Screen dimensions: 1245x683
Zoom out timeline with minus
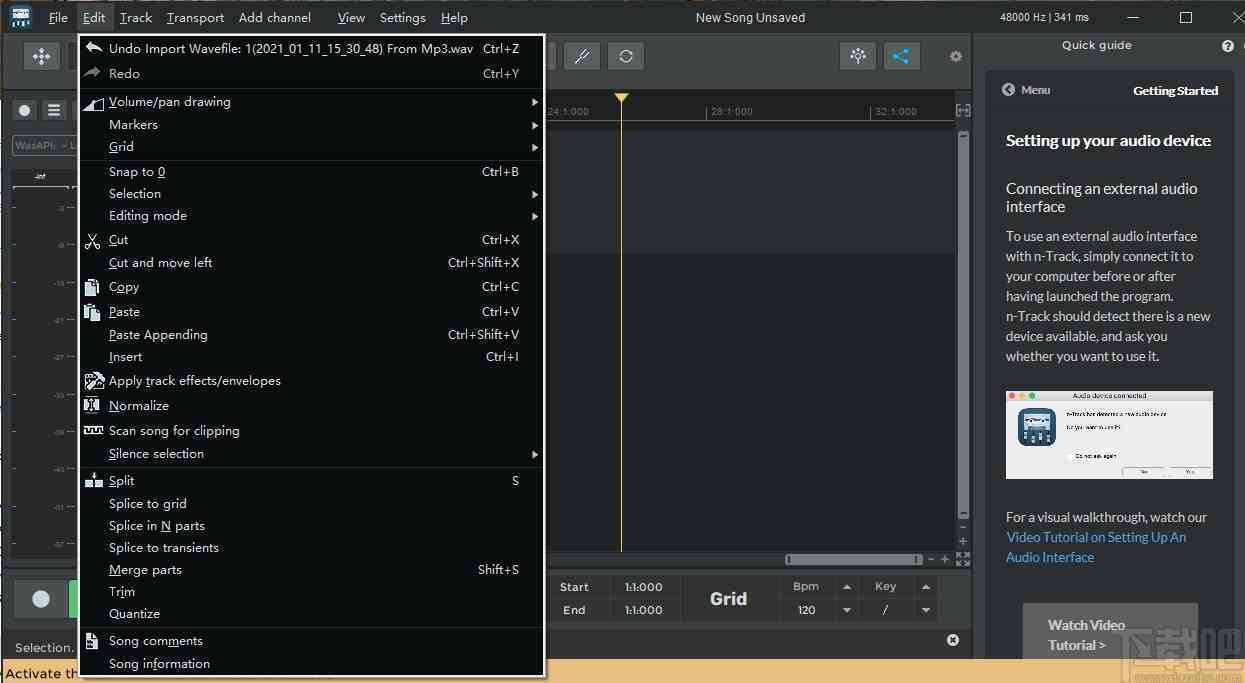(931, 559)
